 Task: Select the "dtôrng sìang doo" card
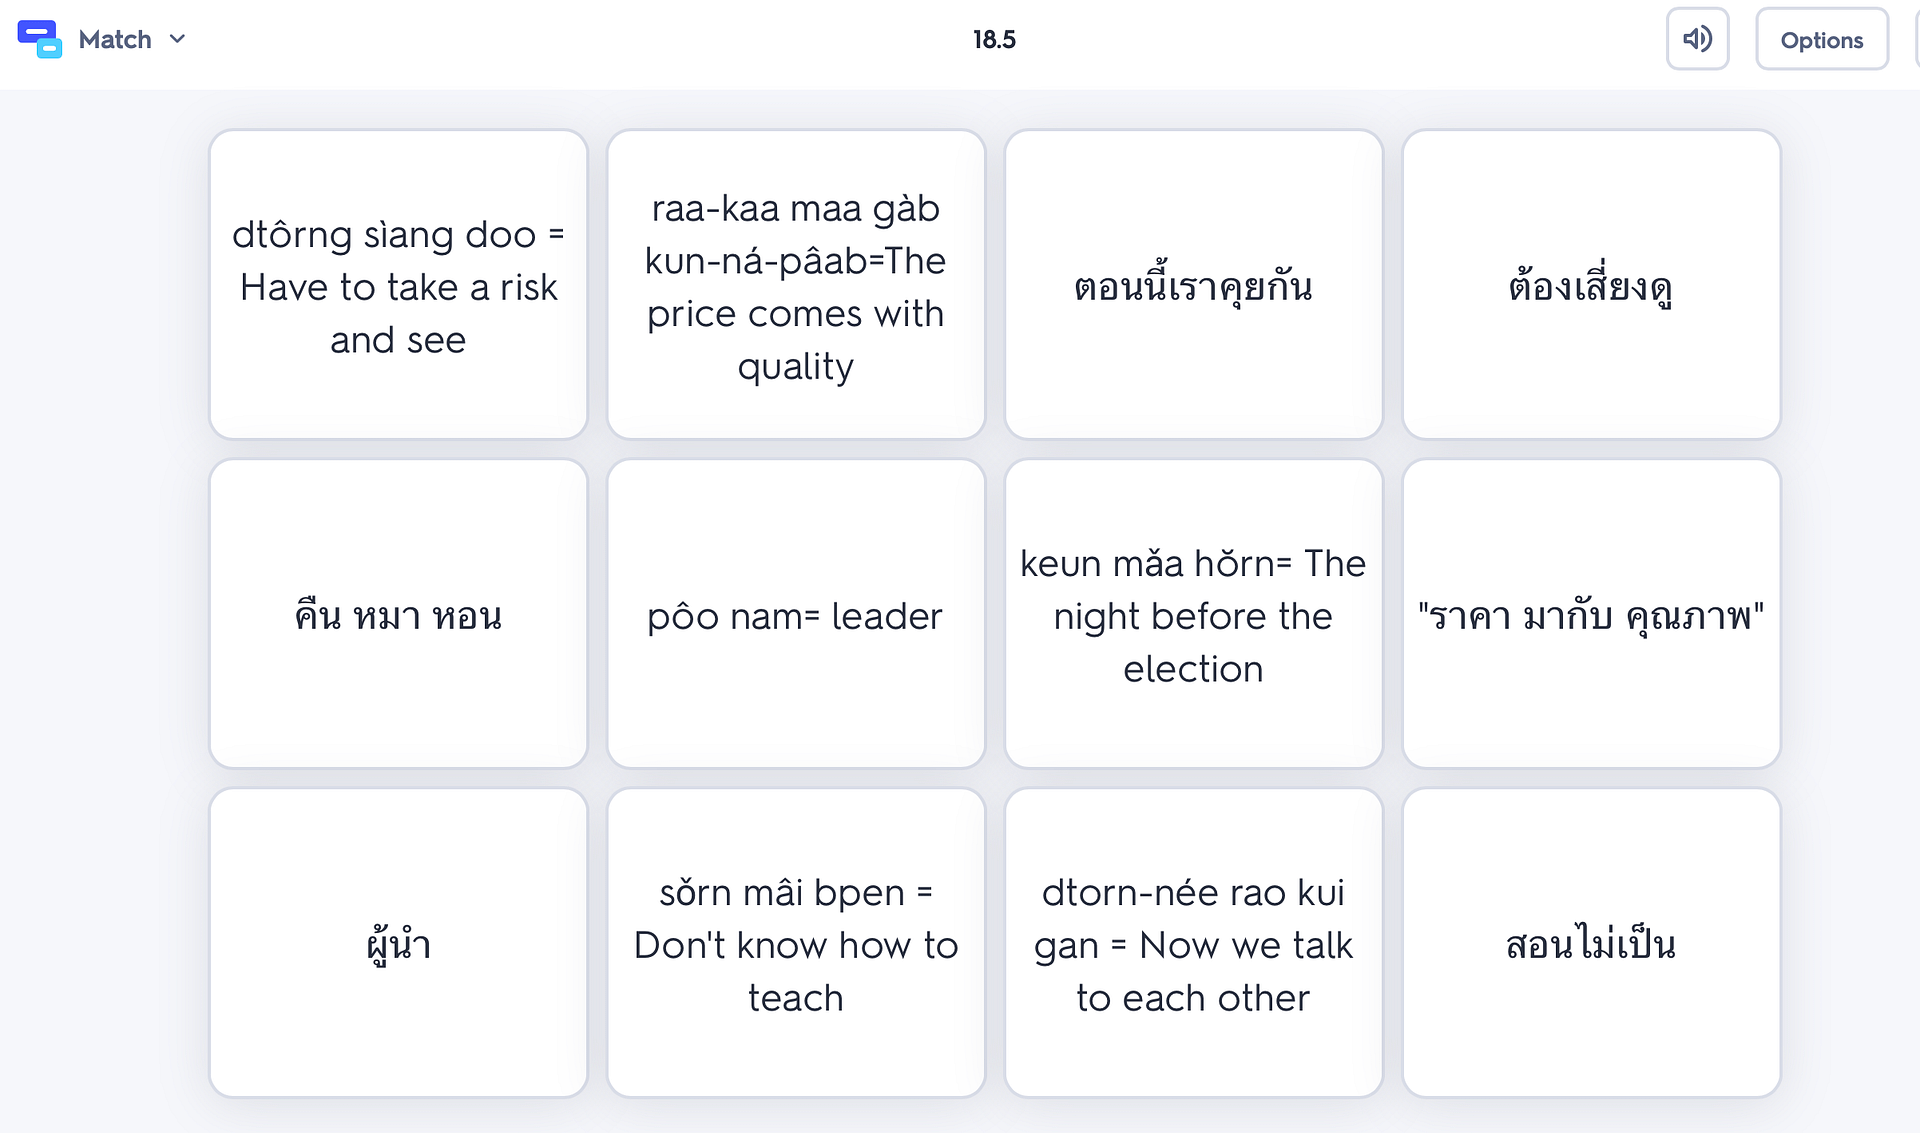click(x=398, y=285)
